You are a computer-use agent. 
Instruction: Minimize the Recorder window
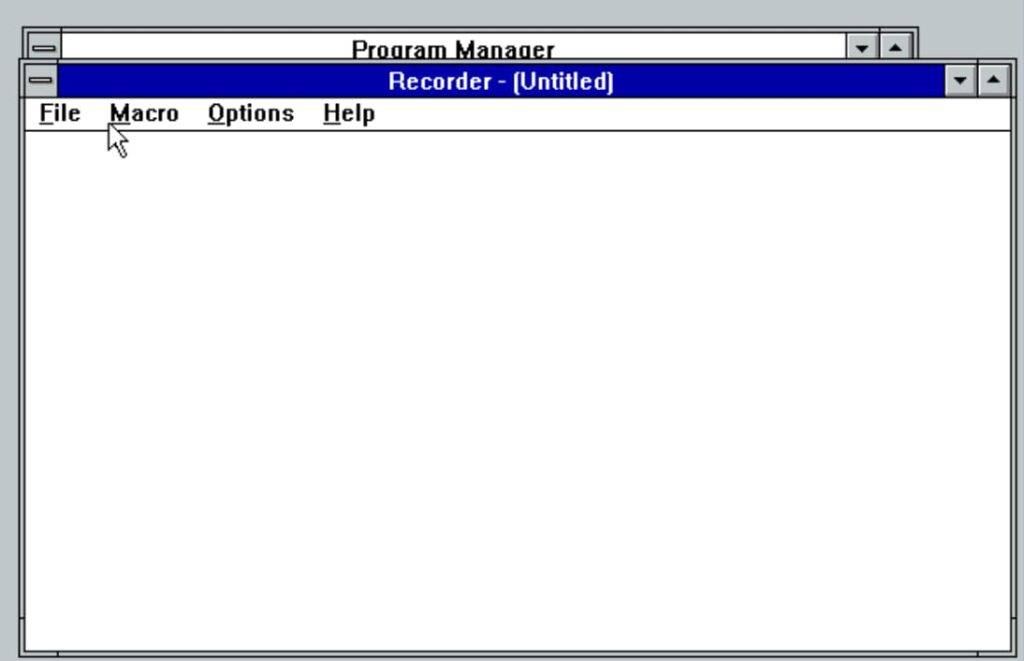[961, 80]
